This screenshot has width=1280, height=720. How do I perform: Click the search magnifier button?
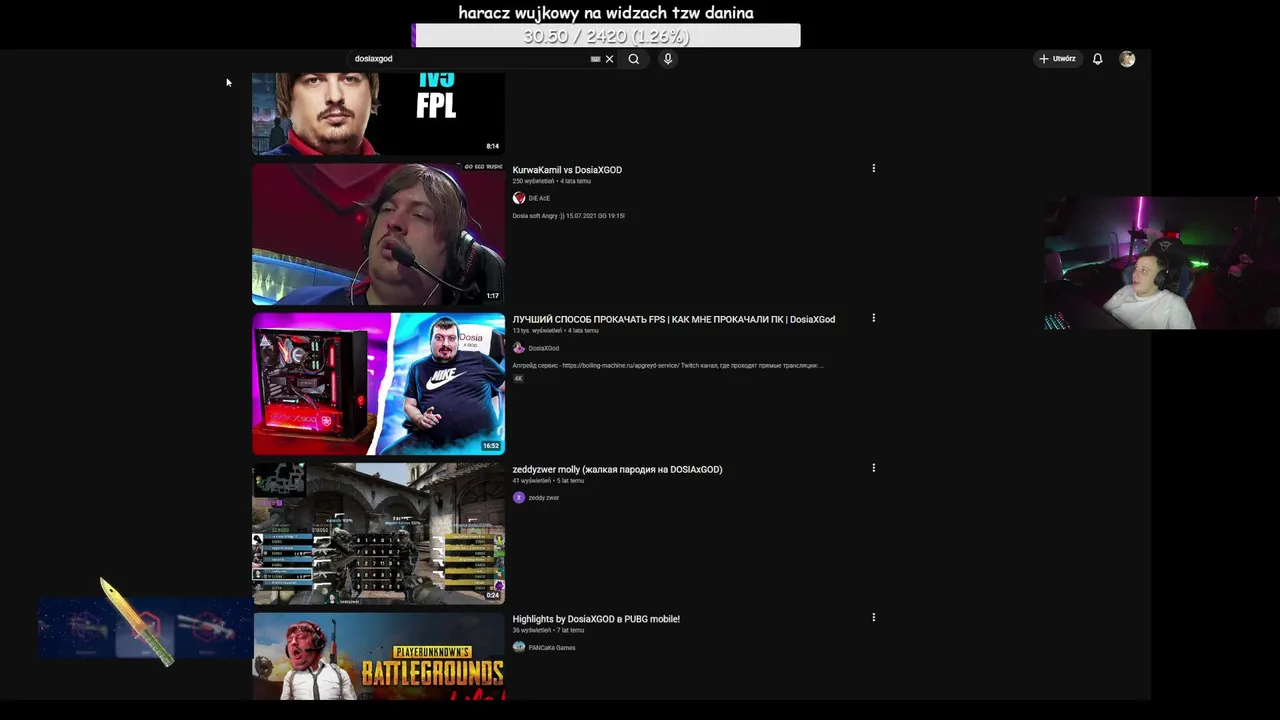[x=634, y=59]
